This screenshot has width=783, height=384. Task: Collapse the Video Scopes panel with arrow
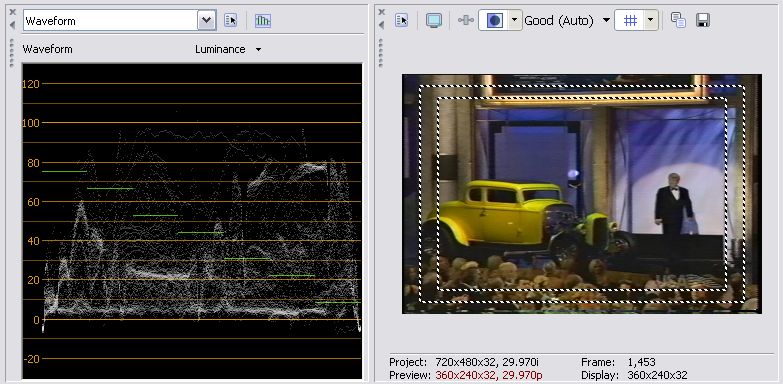pyautogui.click(x=12, y=25)
